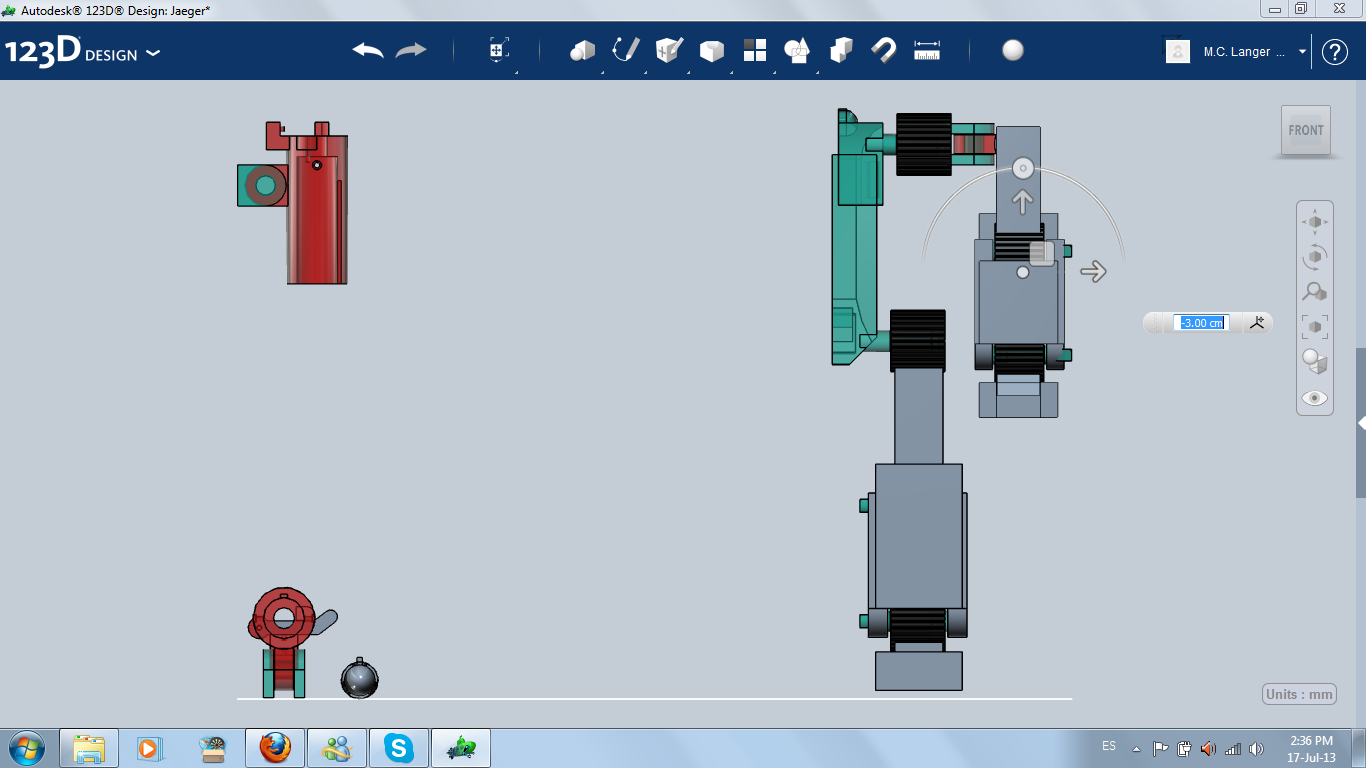Expand the collapsed side panel arrow
Screen dimensions: 1366x768
click(x=1361, y=424)
